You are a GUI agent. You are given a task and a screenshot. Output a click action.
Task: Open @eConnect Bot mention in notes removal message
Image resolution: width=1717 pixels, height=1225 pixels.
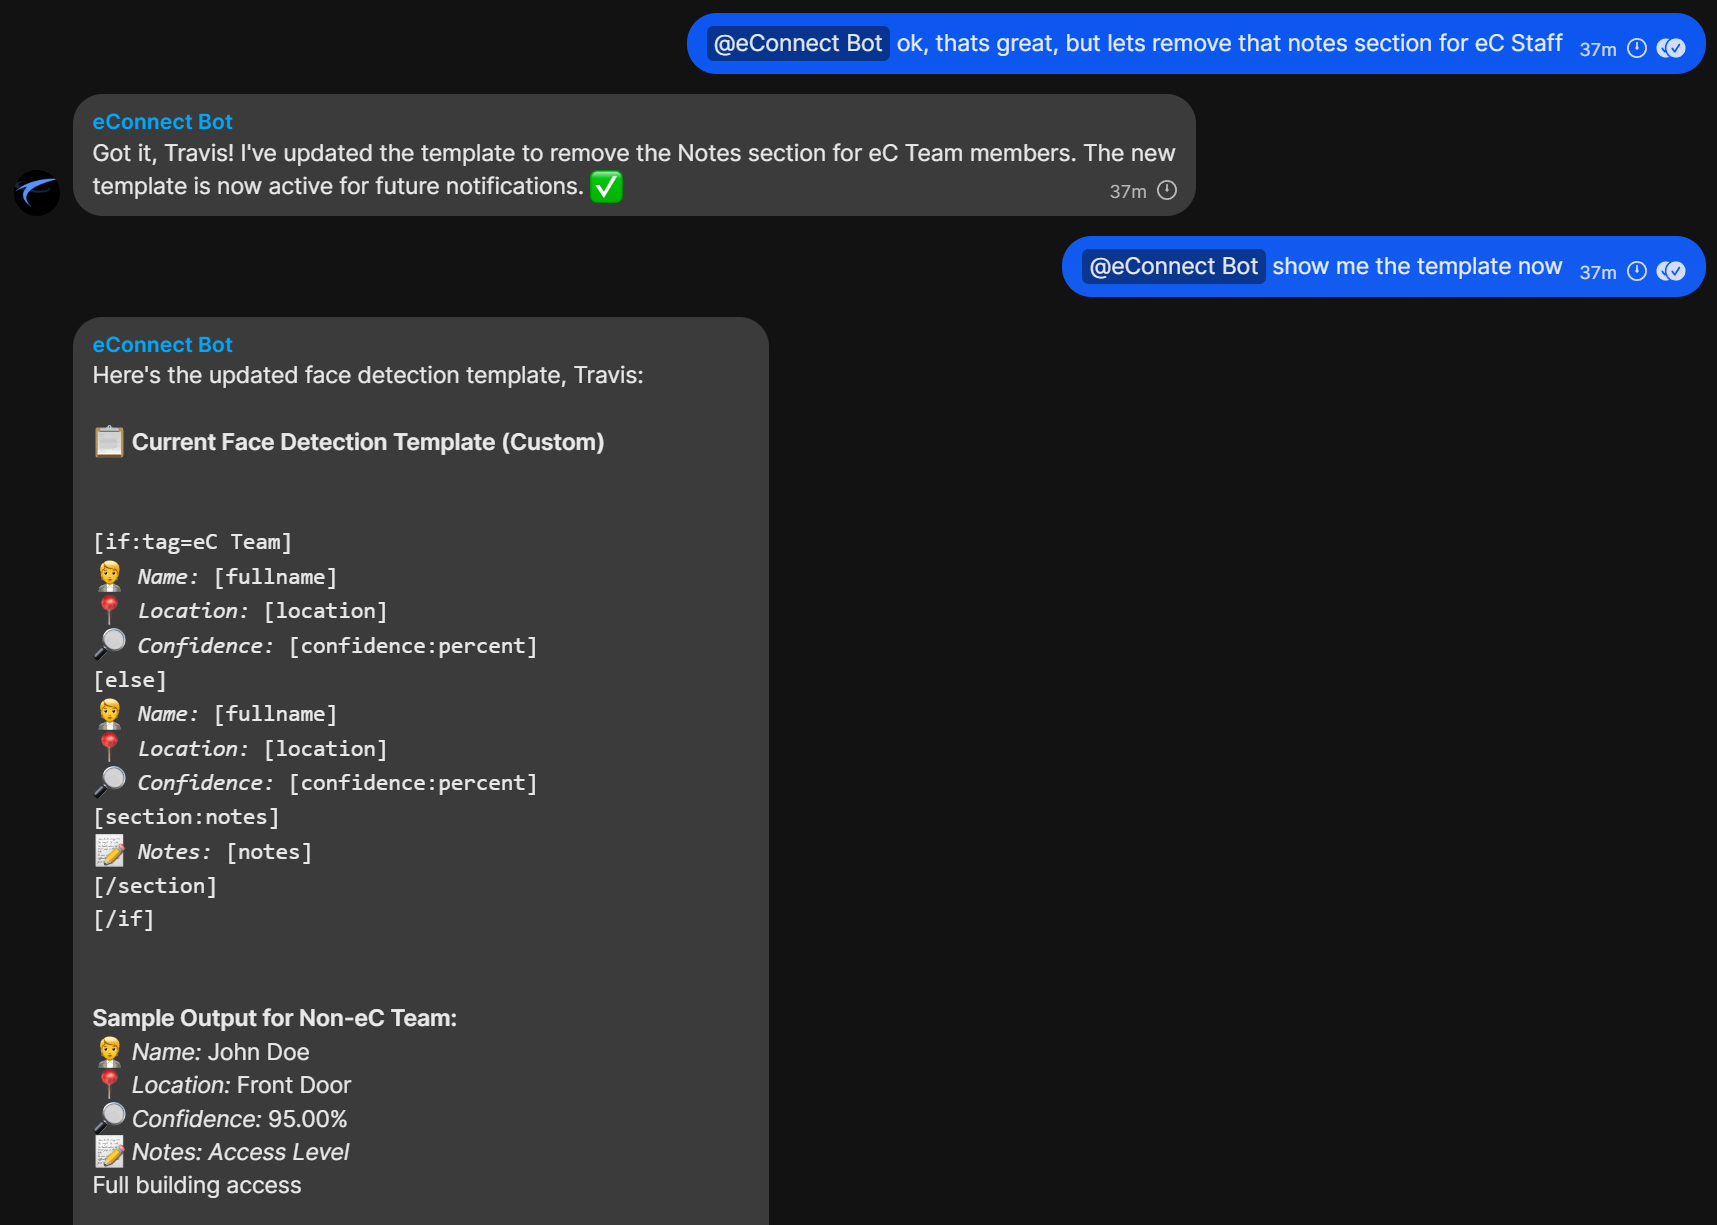click(x=797, y=44)
